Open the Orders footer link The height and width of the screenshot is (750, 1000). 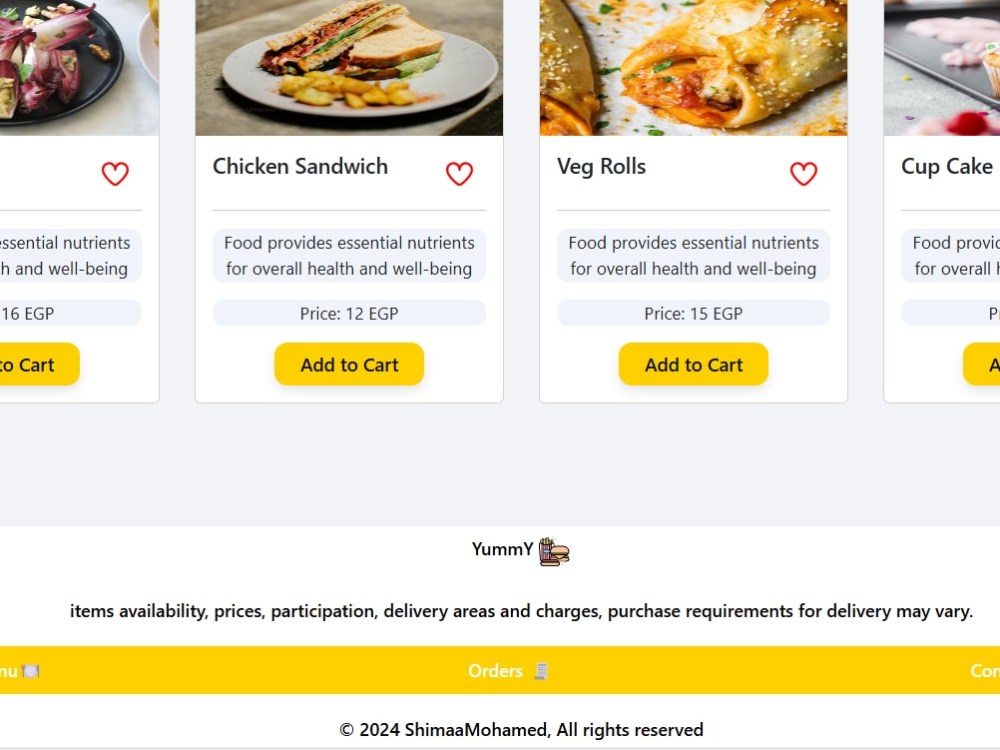(x=496, y=671)
